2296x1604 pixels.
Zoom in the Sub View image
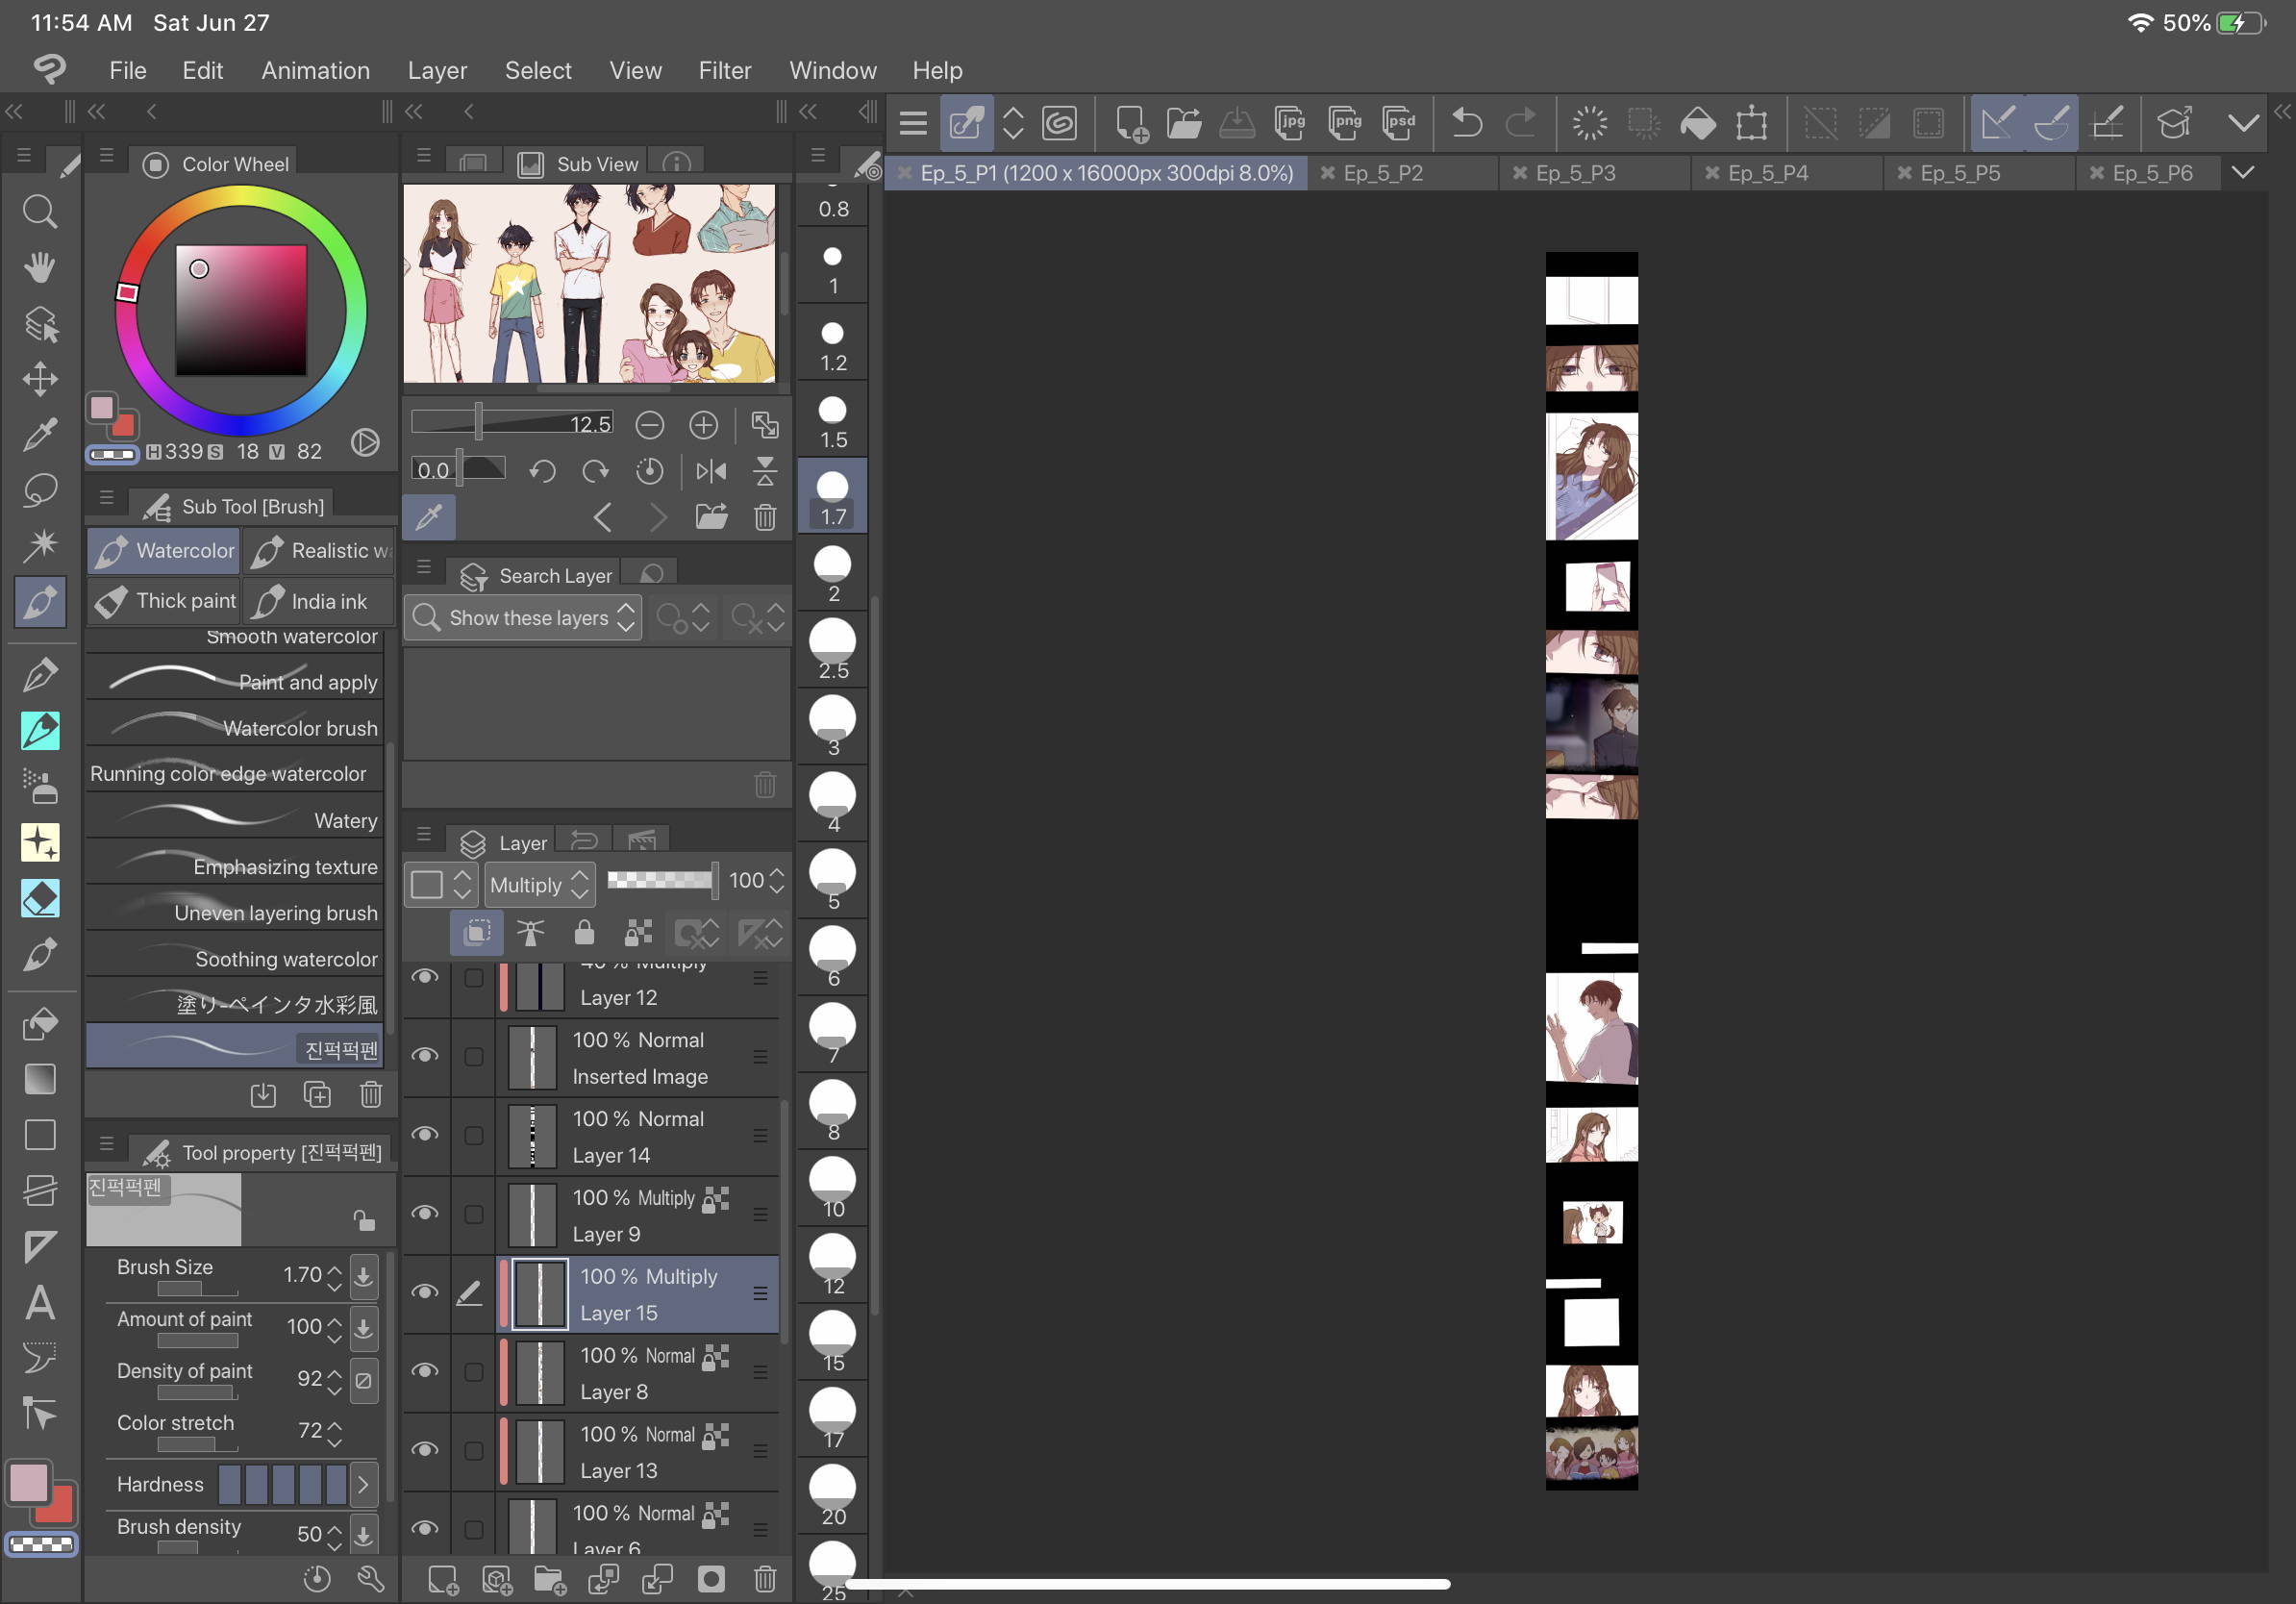coord(704,425)
